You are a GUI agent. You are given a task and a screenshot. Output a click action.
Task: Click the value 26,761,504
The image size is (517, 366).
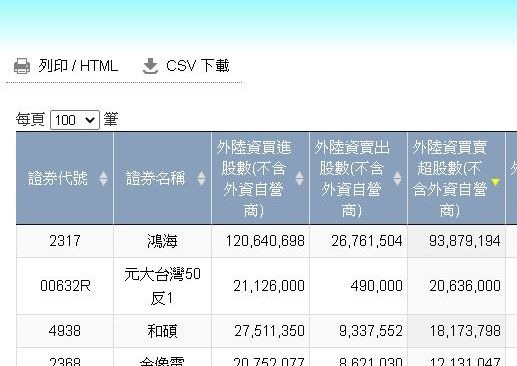coord(367,241)
